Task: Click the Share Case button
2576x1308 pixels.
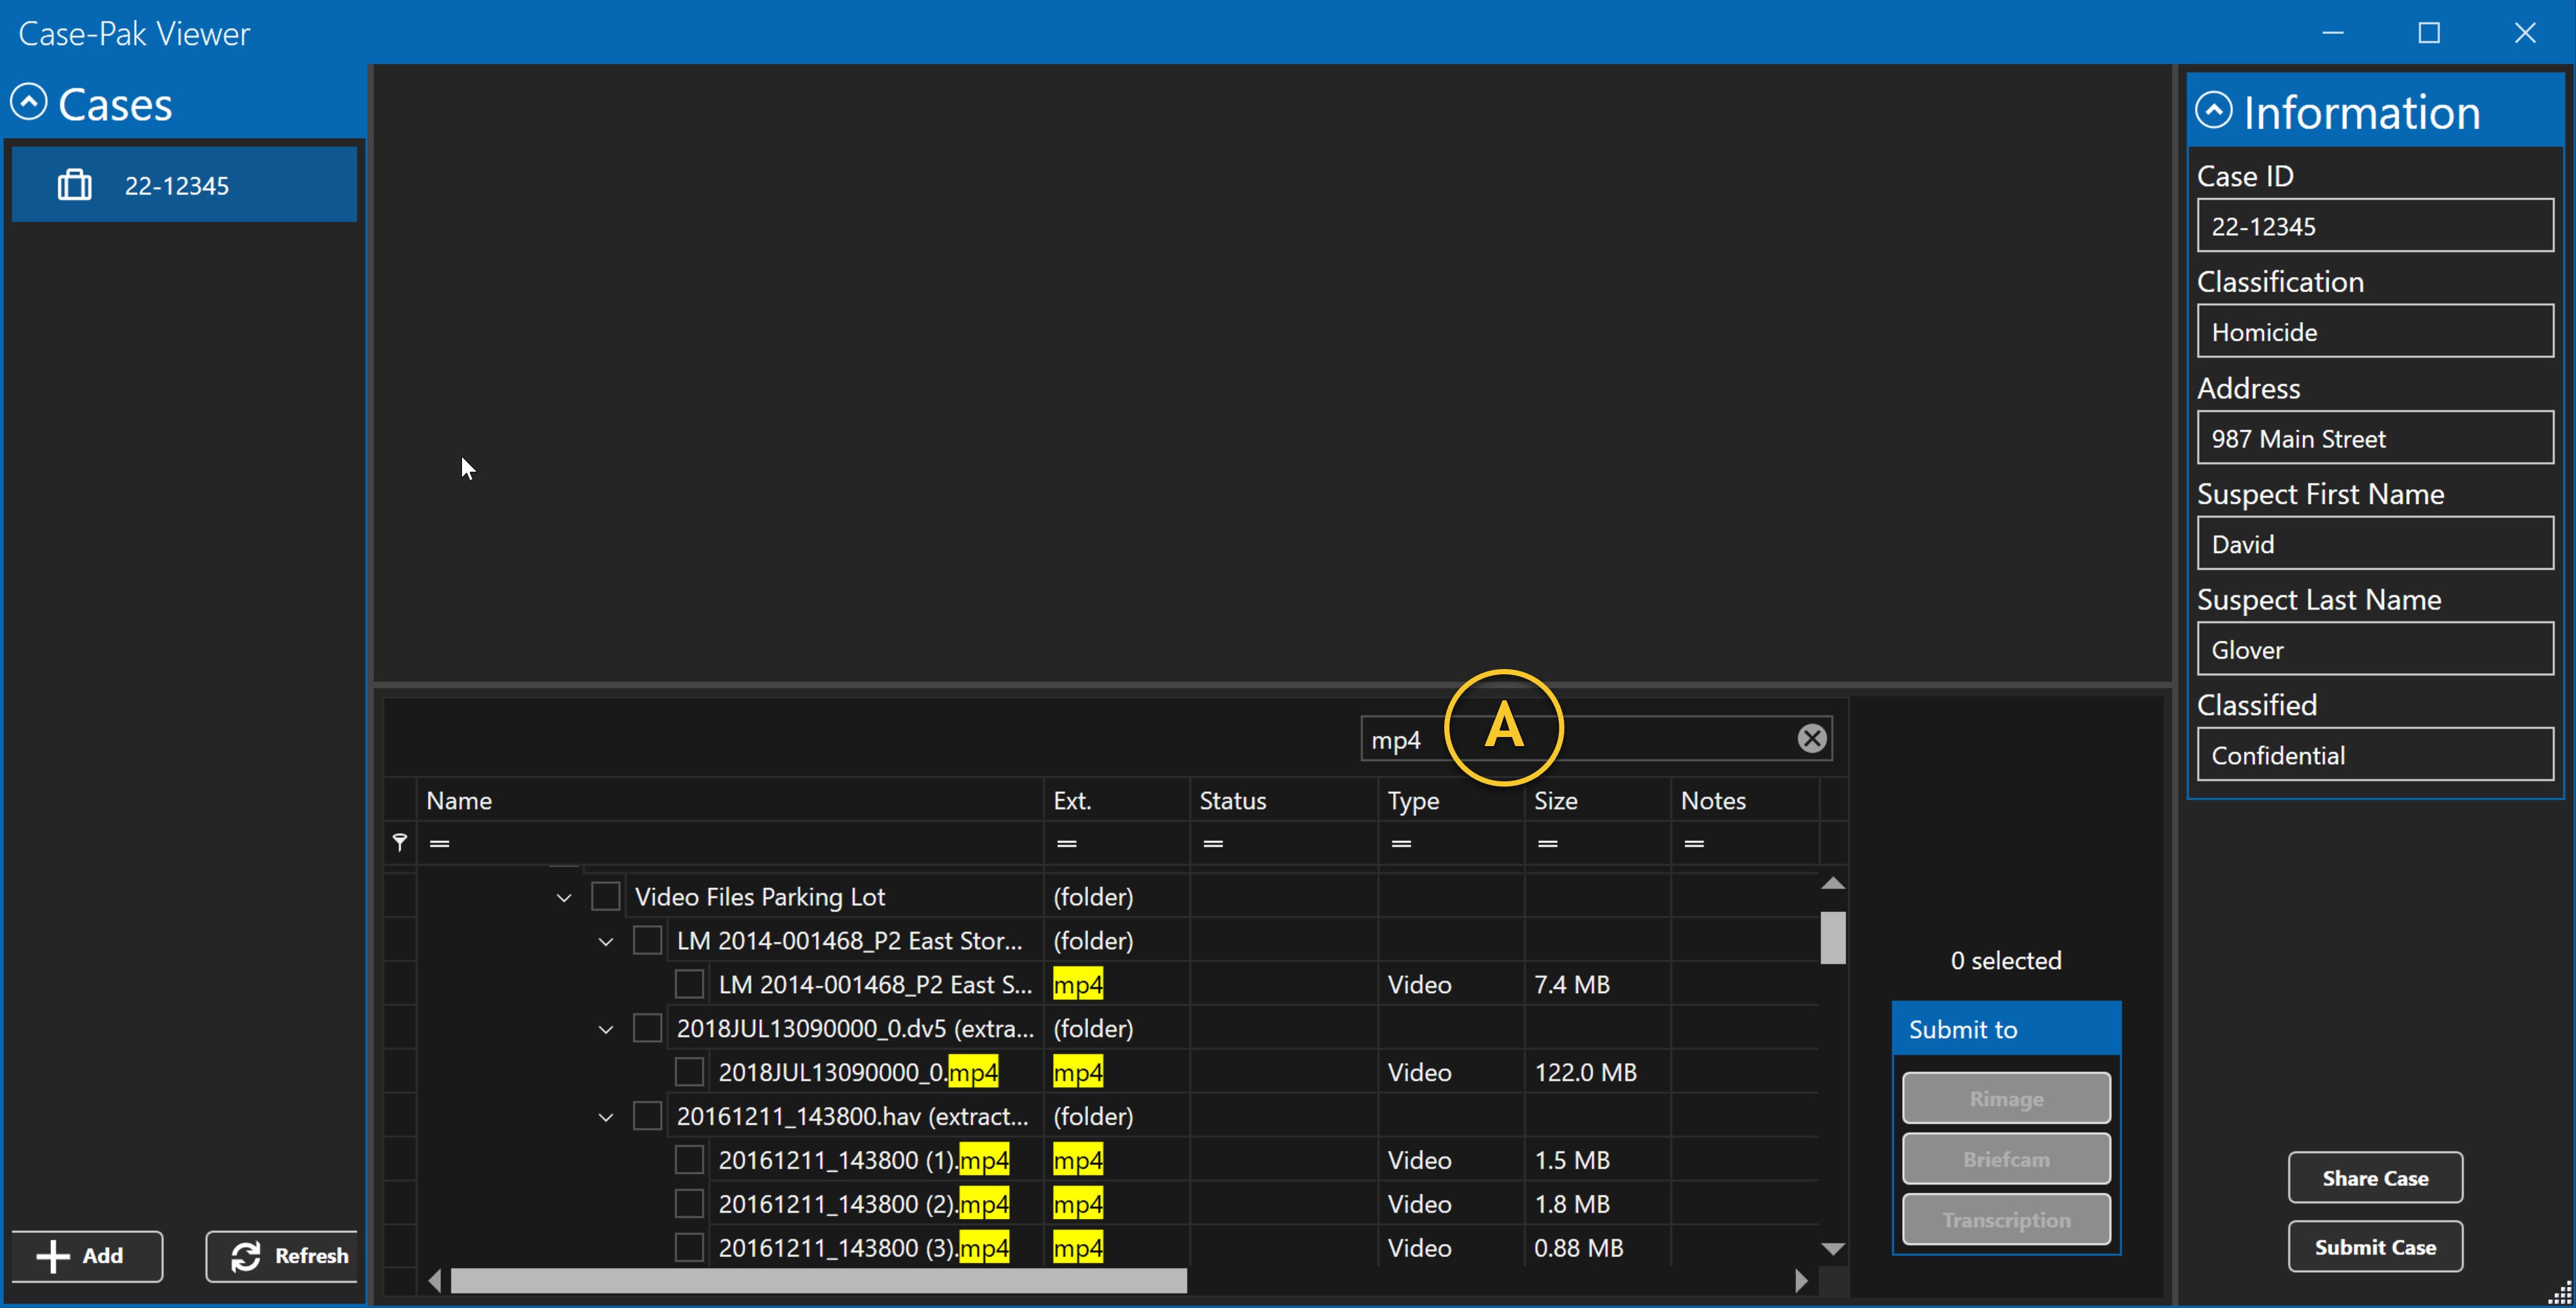Action: (2375, 1178)
